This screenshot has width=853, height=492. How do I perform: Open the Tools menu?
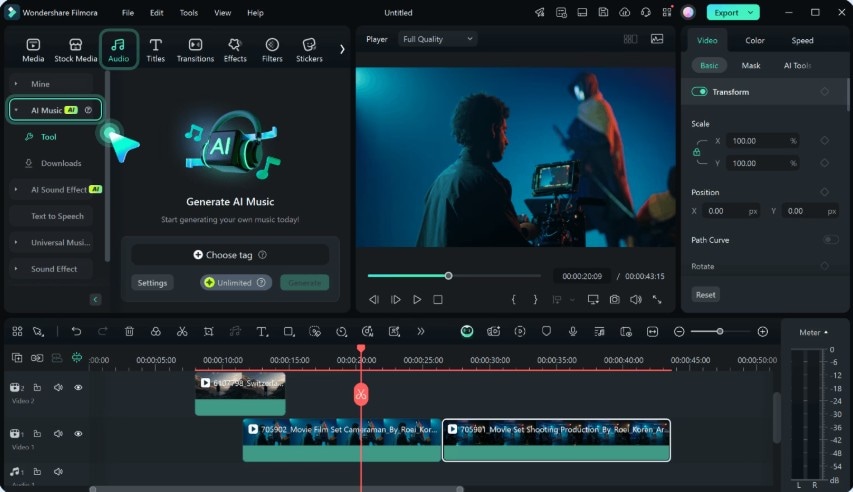point(188,13)
